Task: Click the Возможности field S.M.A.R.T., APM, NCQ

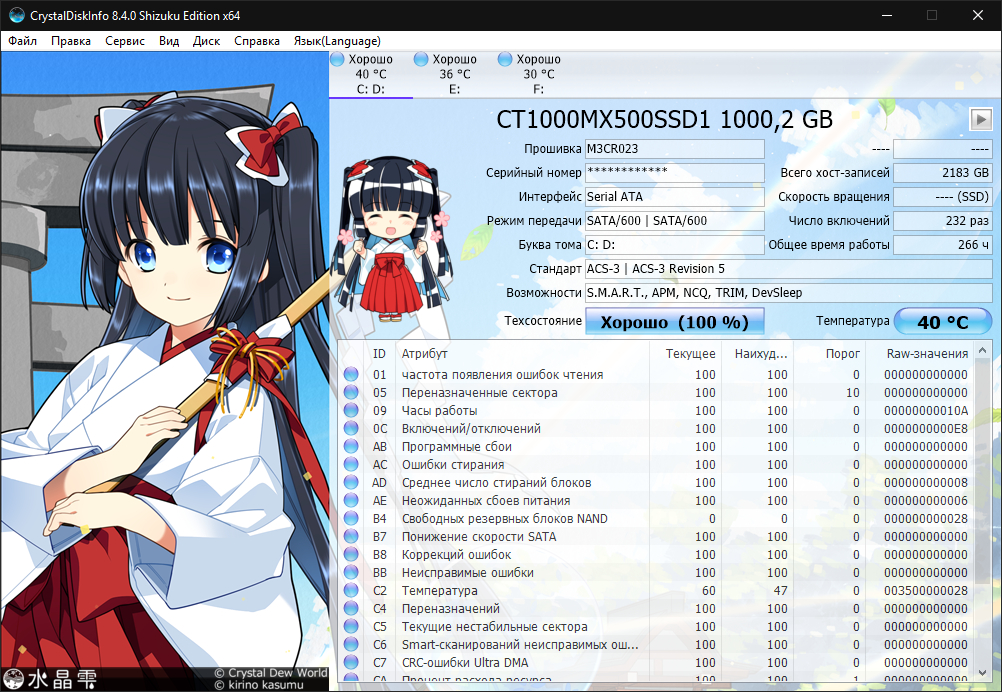Action: coord(789,293)
